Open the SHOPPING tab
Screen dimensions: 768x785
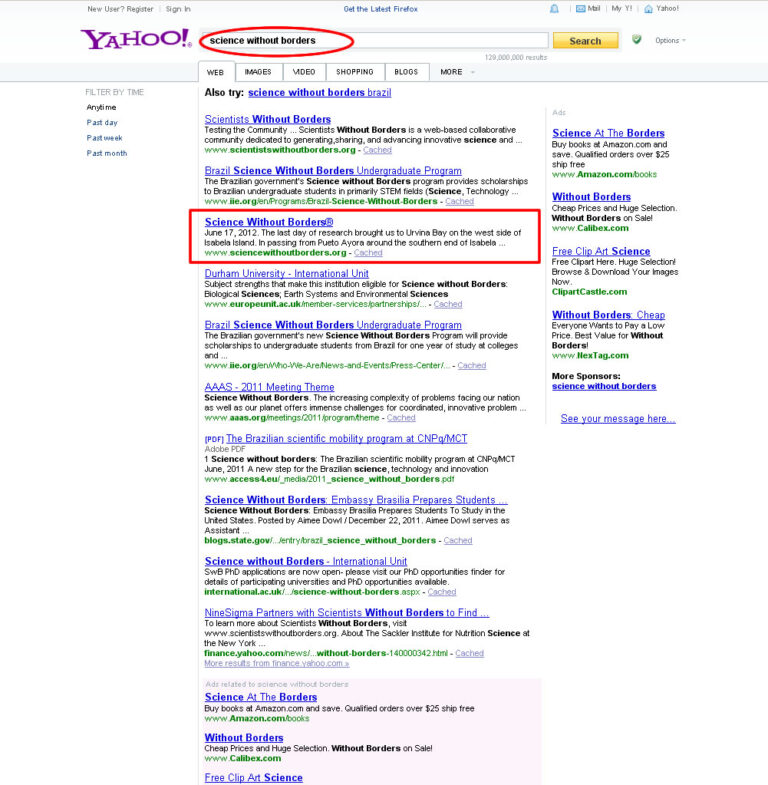click(x=355, y=72)
